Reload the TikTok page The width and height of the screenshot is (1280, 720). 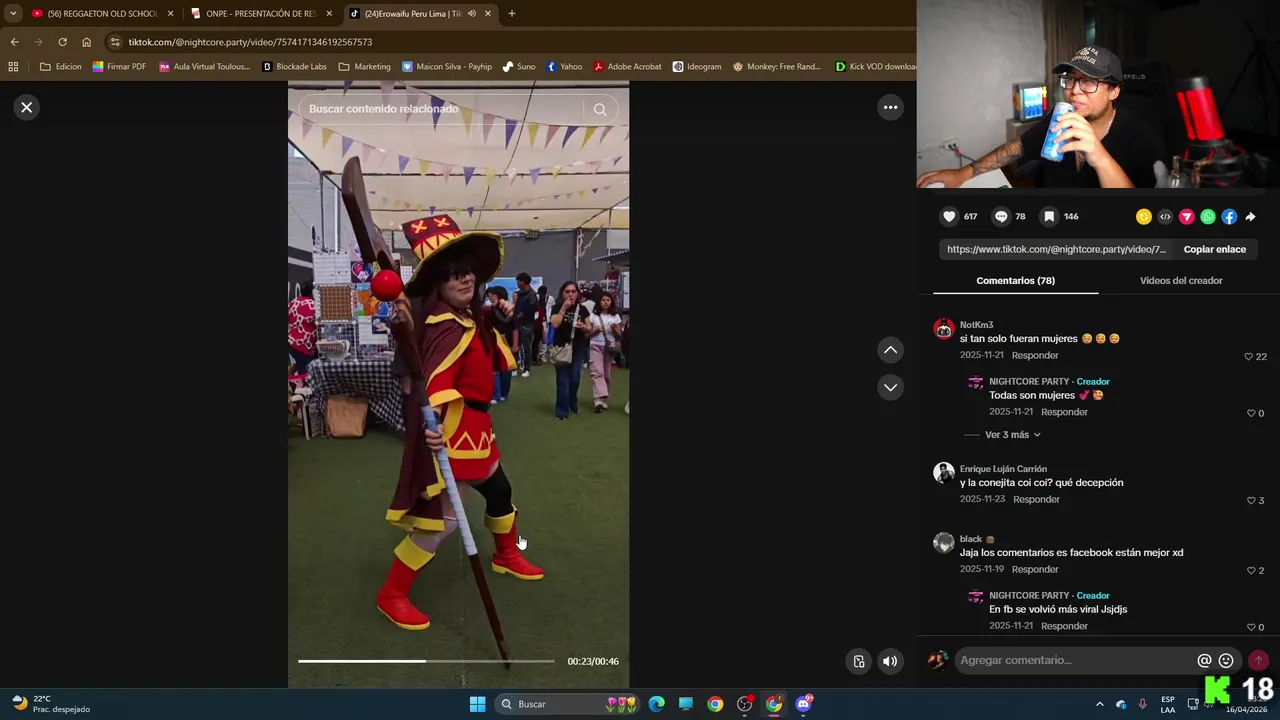(62, 42)
